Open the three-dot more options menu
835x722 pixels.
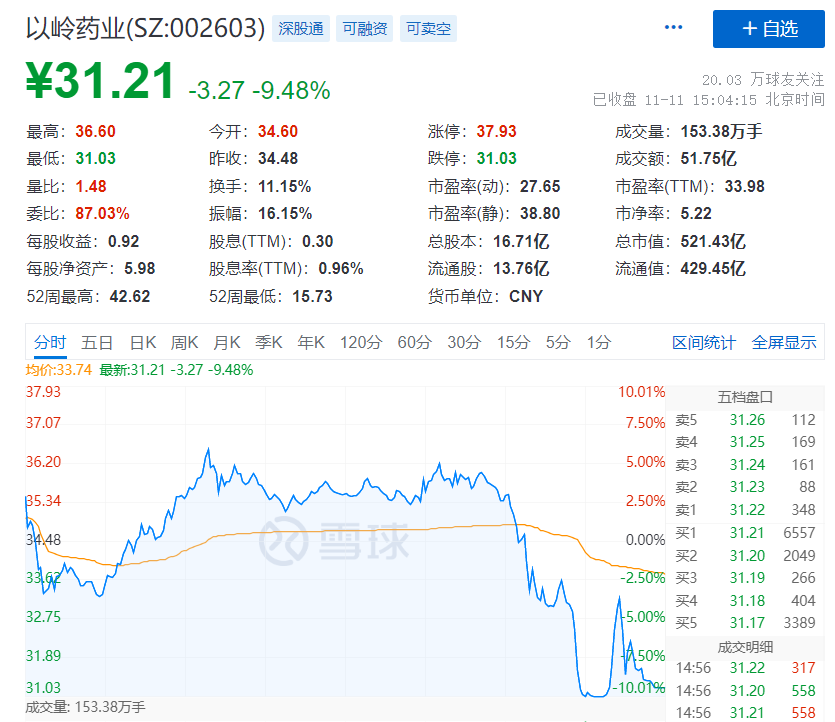[674, 28]
